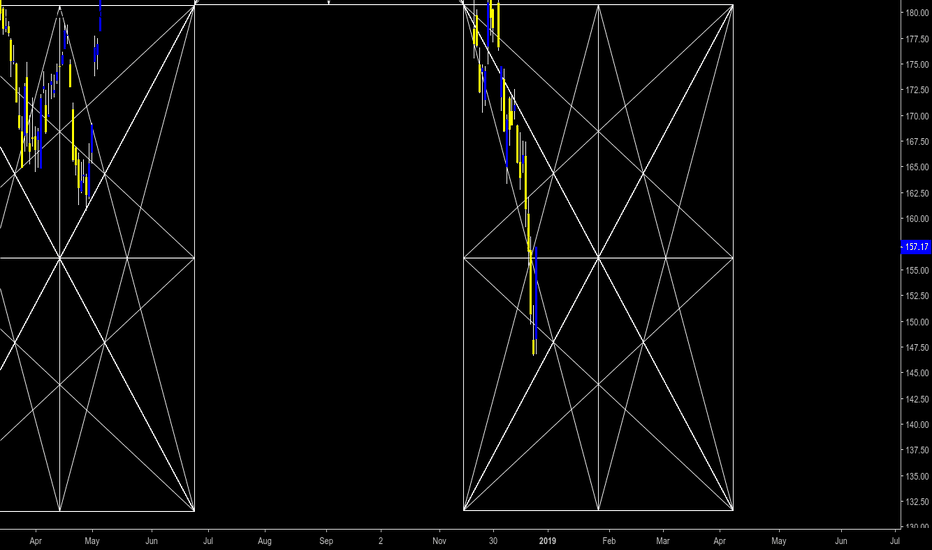This screenshot has height=550, width=932.
Task: Select the 160.00 price axis label
Action: click(x=917, y=219)
